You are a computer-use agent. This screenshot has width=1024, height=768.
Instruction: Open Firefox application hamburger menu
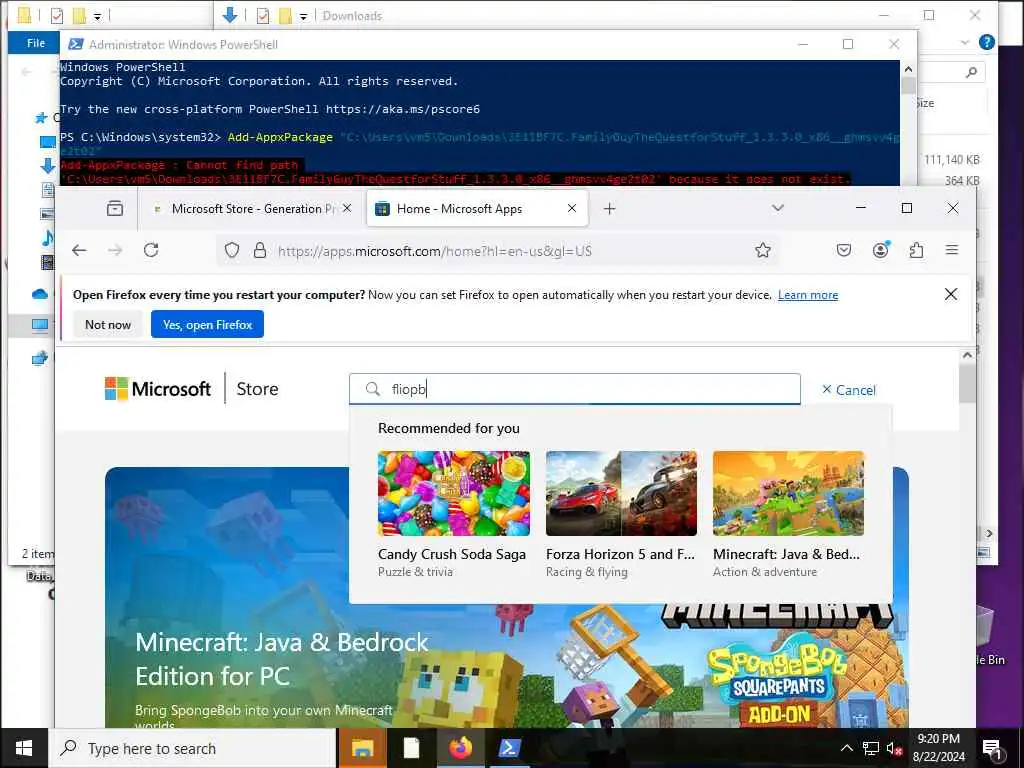tap(952, 250)
